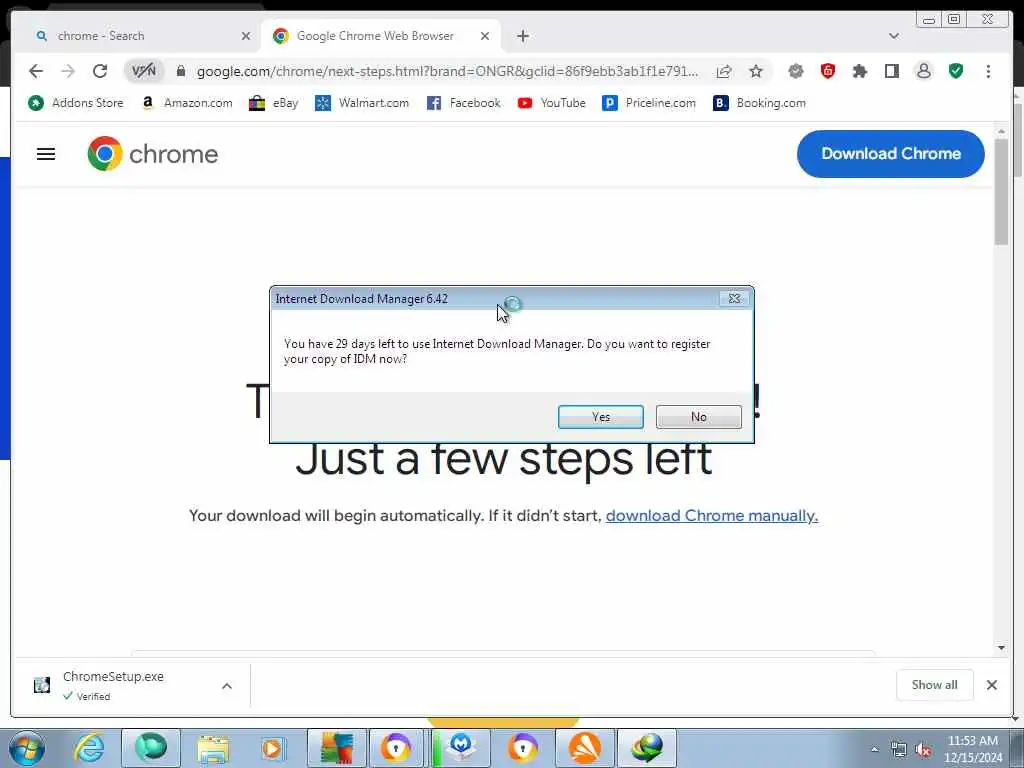Click the scrollbar up arrow
1024x768 pixels.
[x=1001, y=131]
